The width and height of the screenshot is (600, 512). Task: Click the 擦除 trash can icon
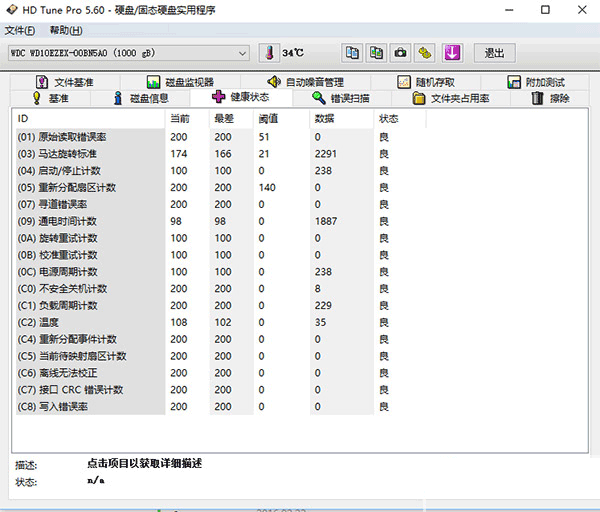[x=538, y=98]
